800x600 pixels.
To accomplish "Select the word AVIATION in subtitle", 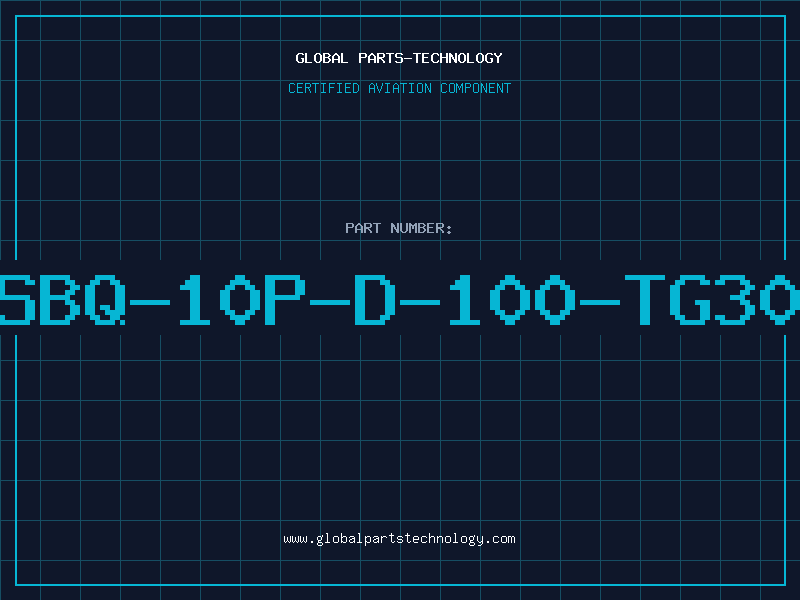I will coord(400,88).
